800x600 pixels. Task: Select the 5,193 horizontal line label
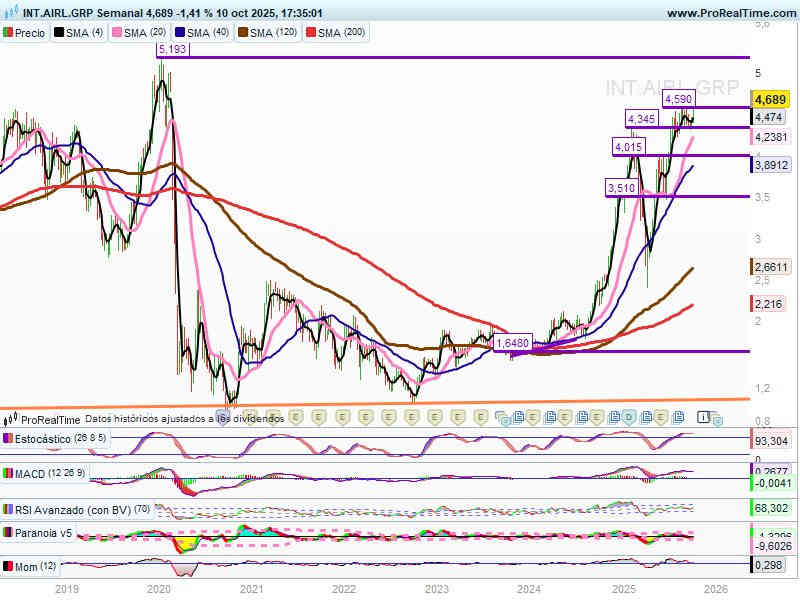[x=172, y=49]
